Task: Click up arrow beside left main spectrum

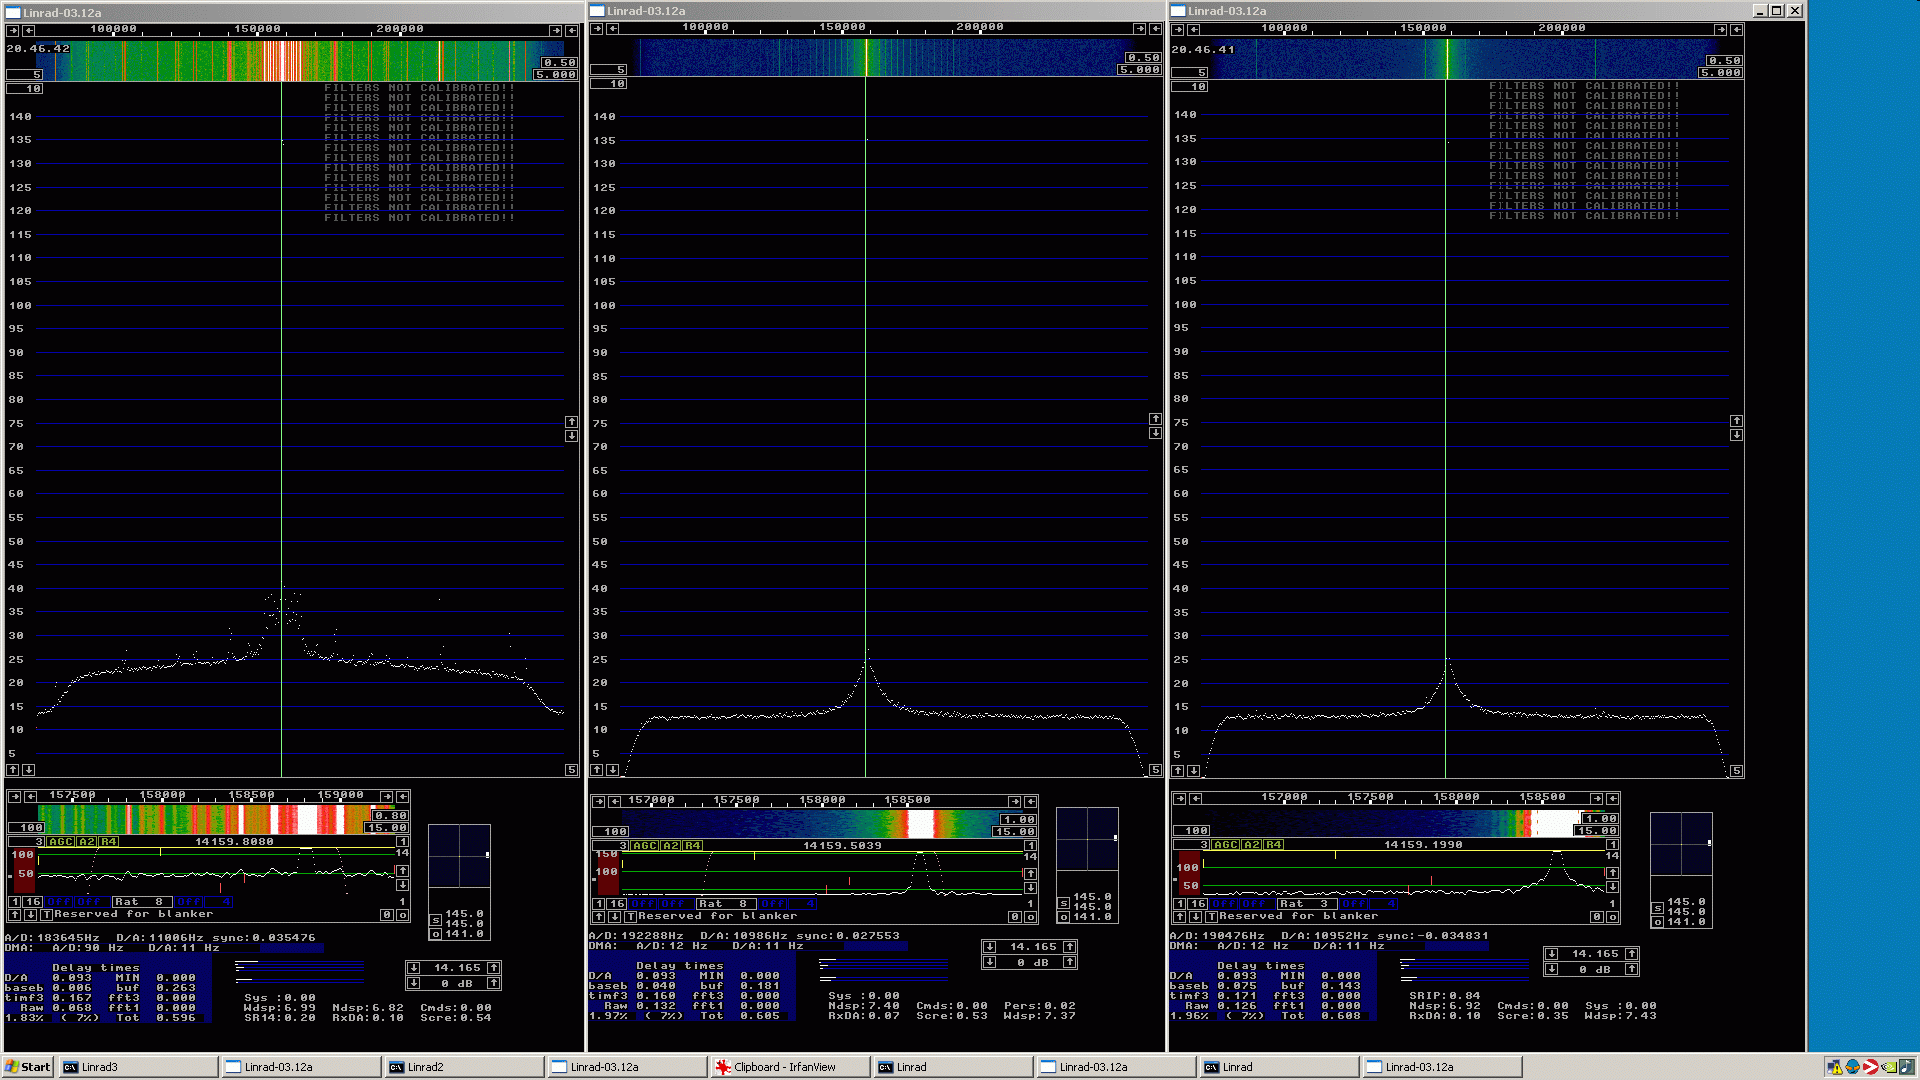Action: 571,422
